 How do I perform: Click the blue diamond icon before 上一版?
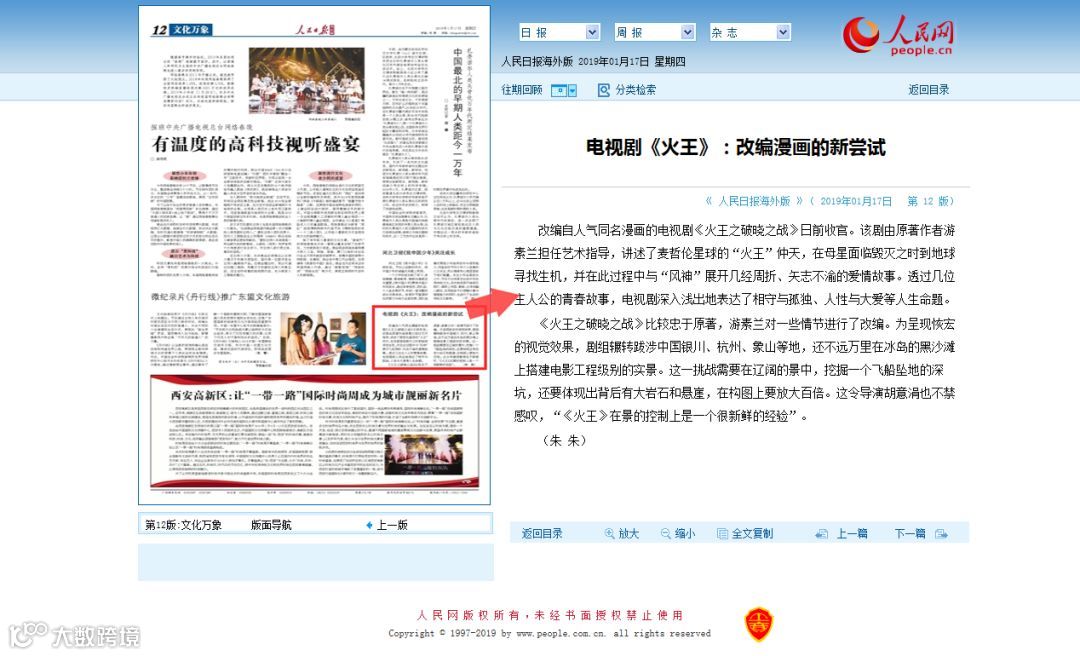[x=369, y=525]
